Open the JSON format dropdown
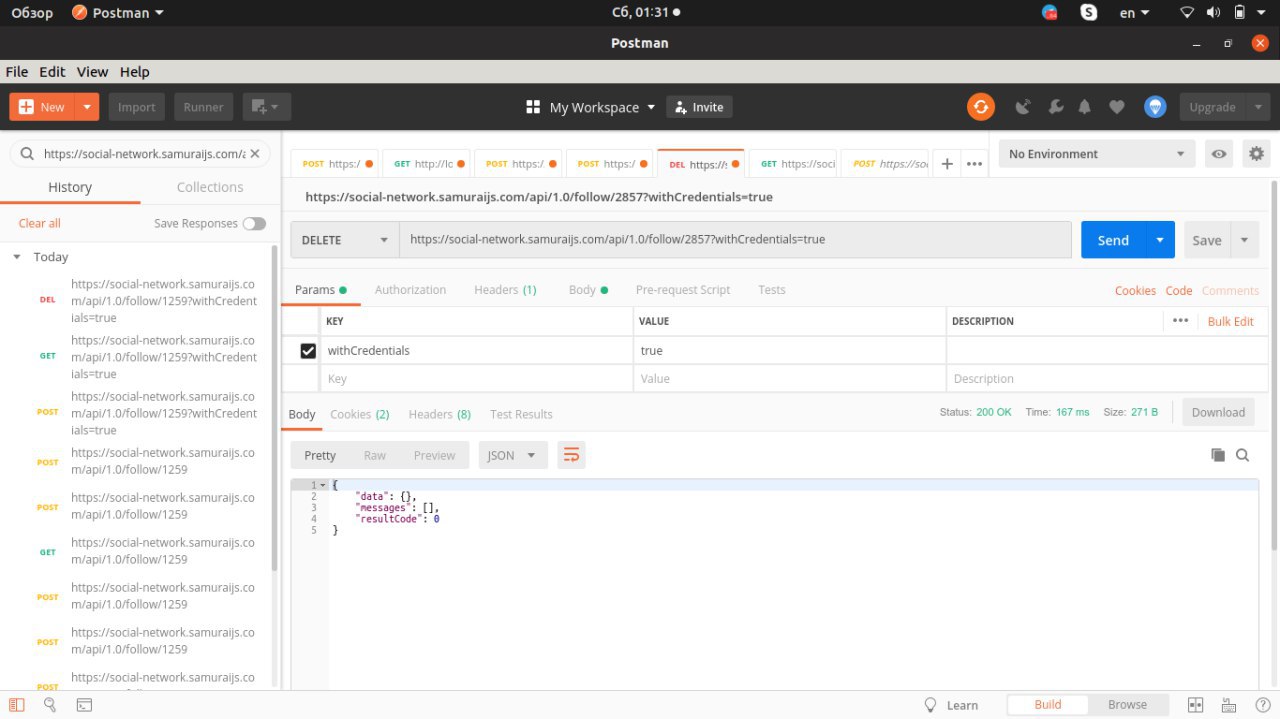Image resolution: width=1280 pixels, height=719 pixels. click(512, 455)
